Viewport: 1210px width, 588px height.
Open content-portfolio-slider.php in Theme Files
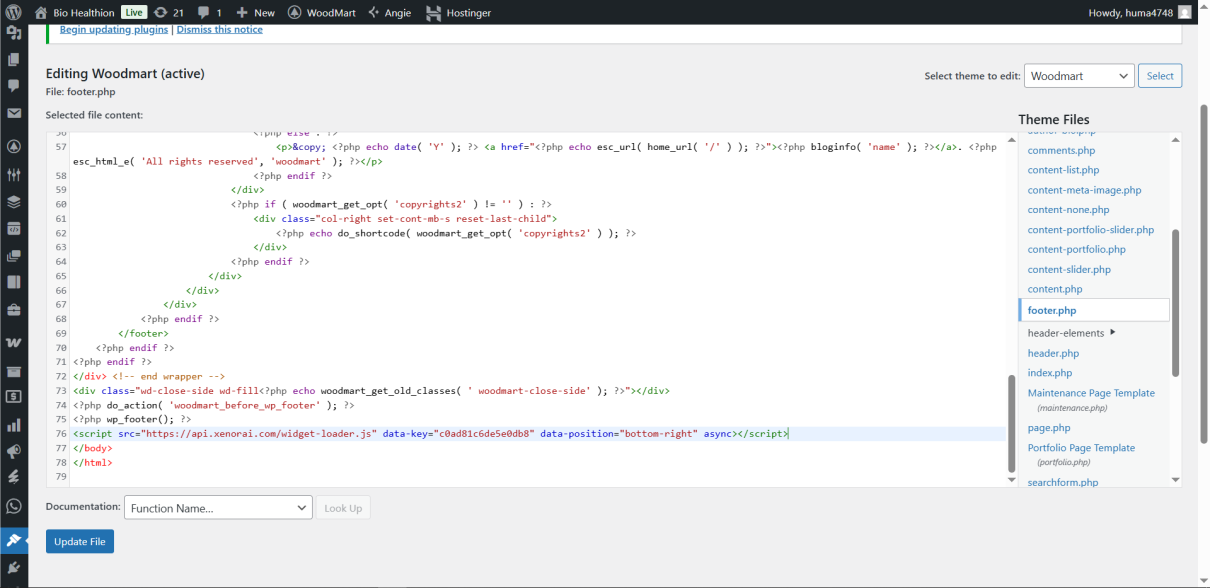click(x=1091, y=230)
